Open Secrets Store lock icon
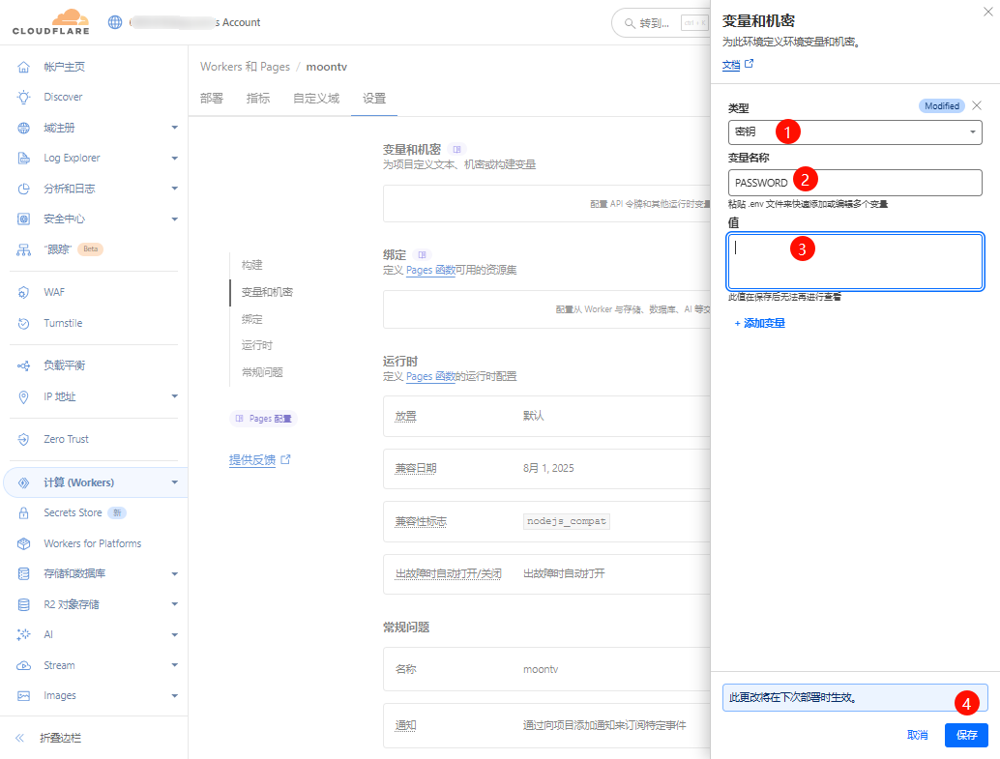The width and height of the screenshot is (1000, 759). click(x=23, y=513)
